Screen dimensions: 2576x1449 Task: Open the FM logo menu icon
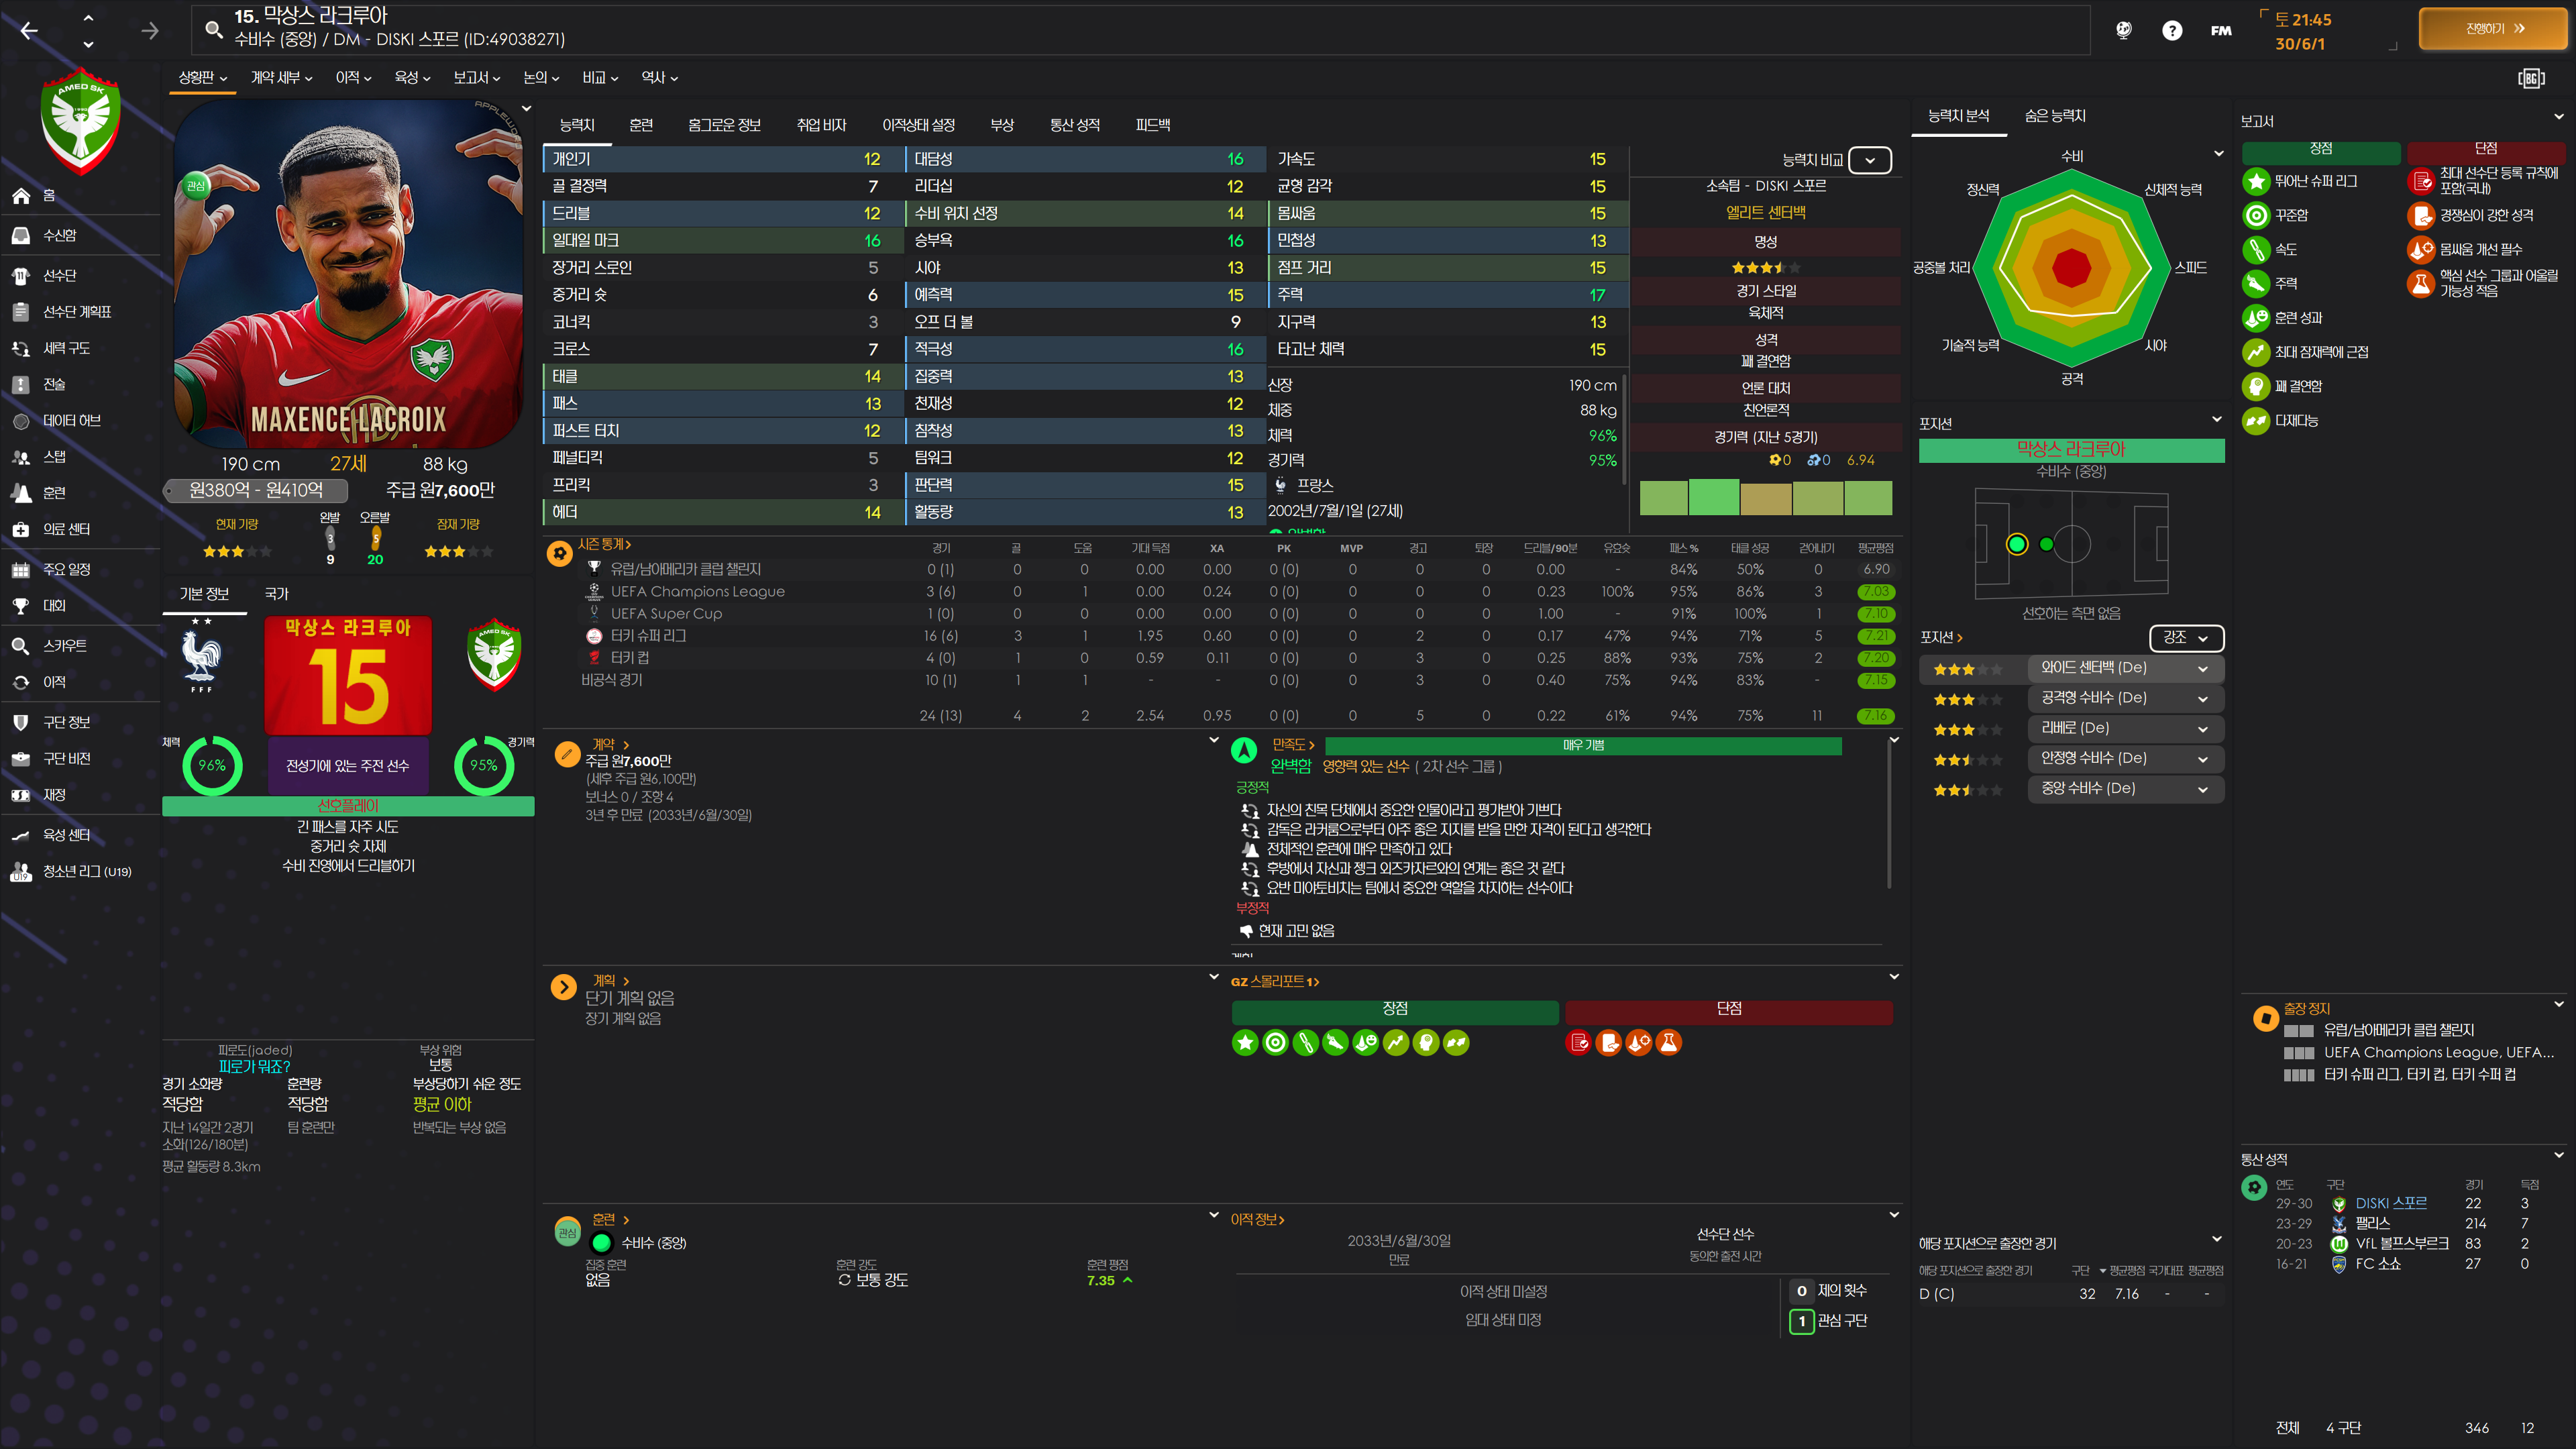click(x=2221, y=31)
